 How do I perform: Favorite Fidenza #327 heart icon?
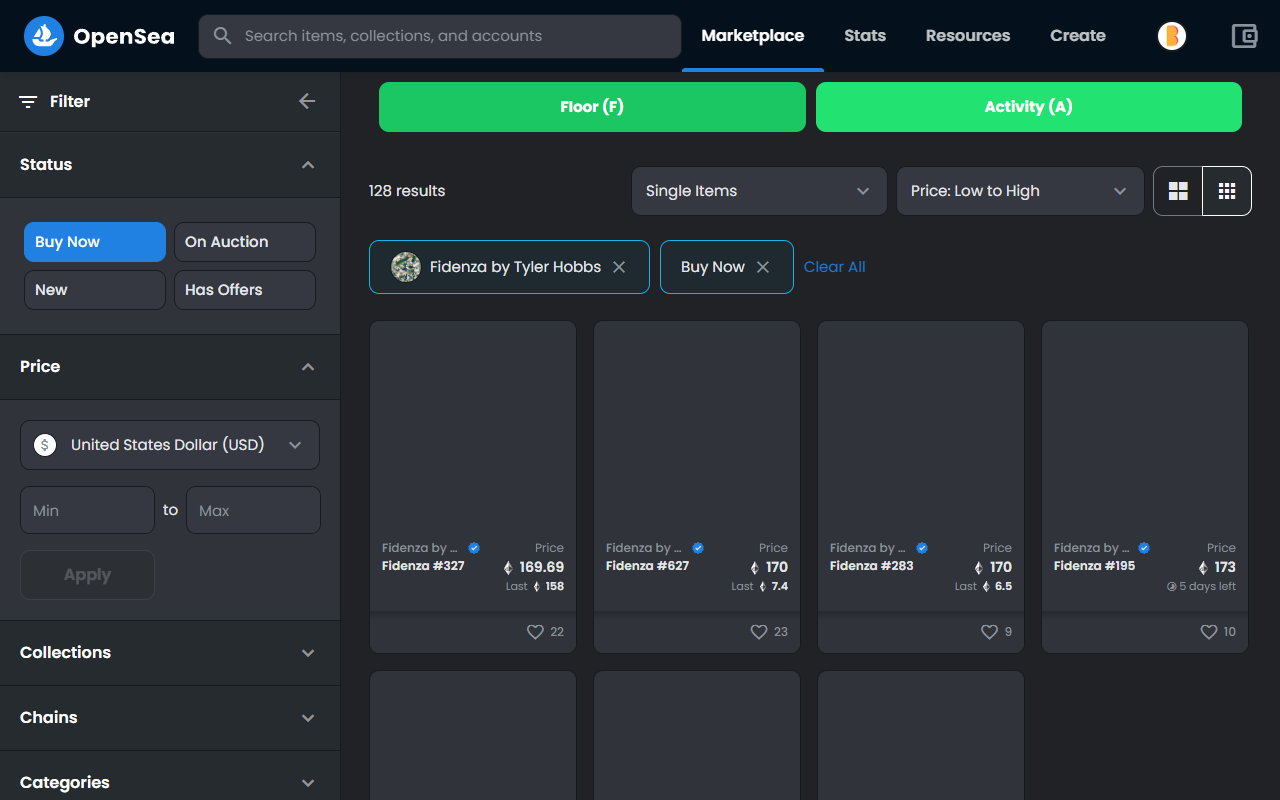pyautogui.click(x=535, y=632)
